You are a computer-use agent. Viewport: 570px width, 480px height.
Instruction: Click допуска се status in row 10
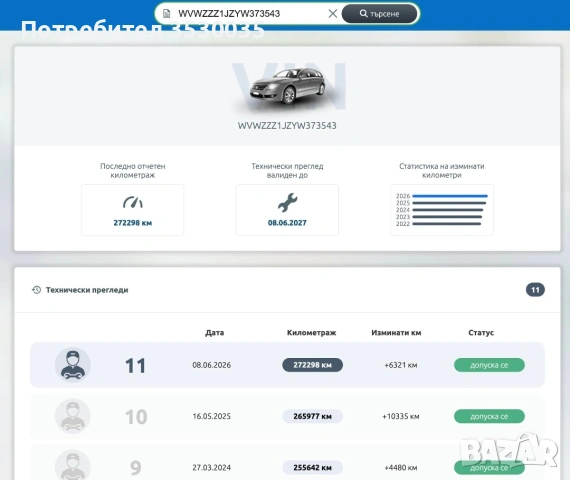(x=489, y=416)
